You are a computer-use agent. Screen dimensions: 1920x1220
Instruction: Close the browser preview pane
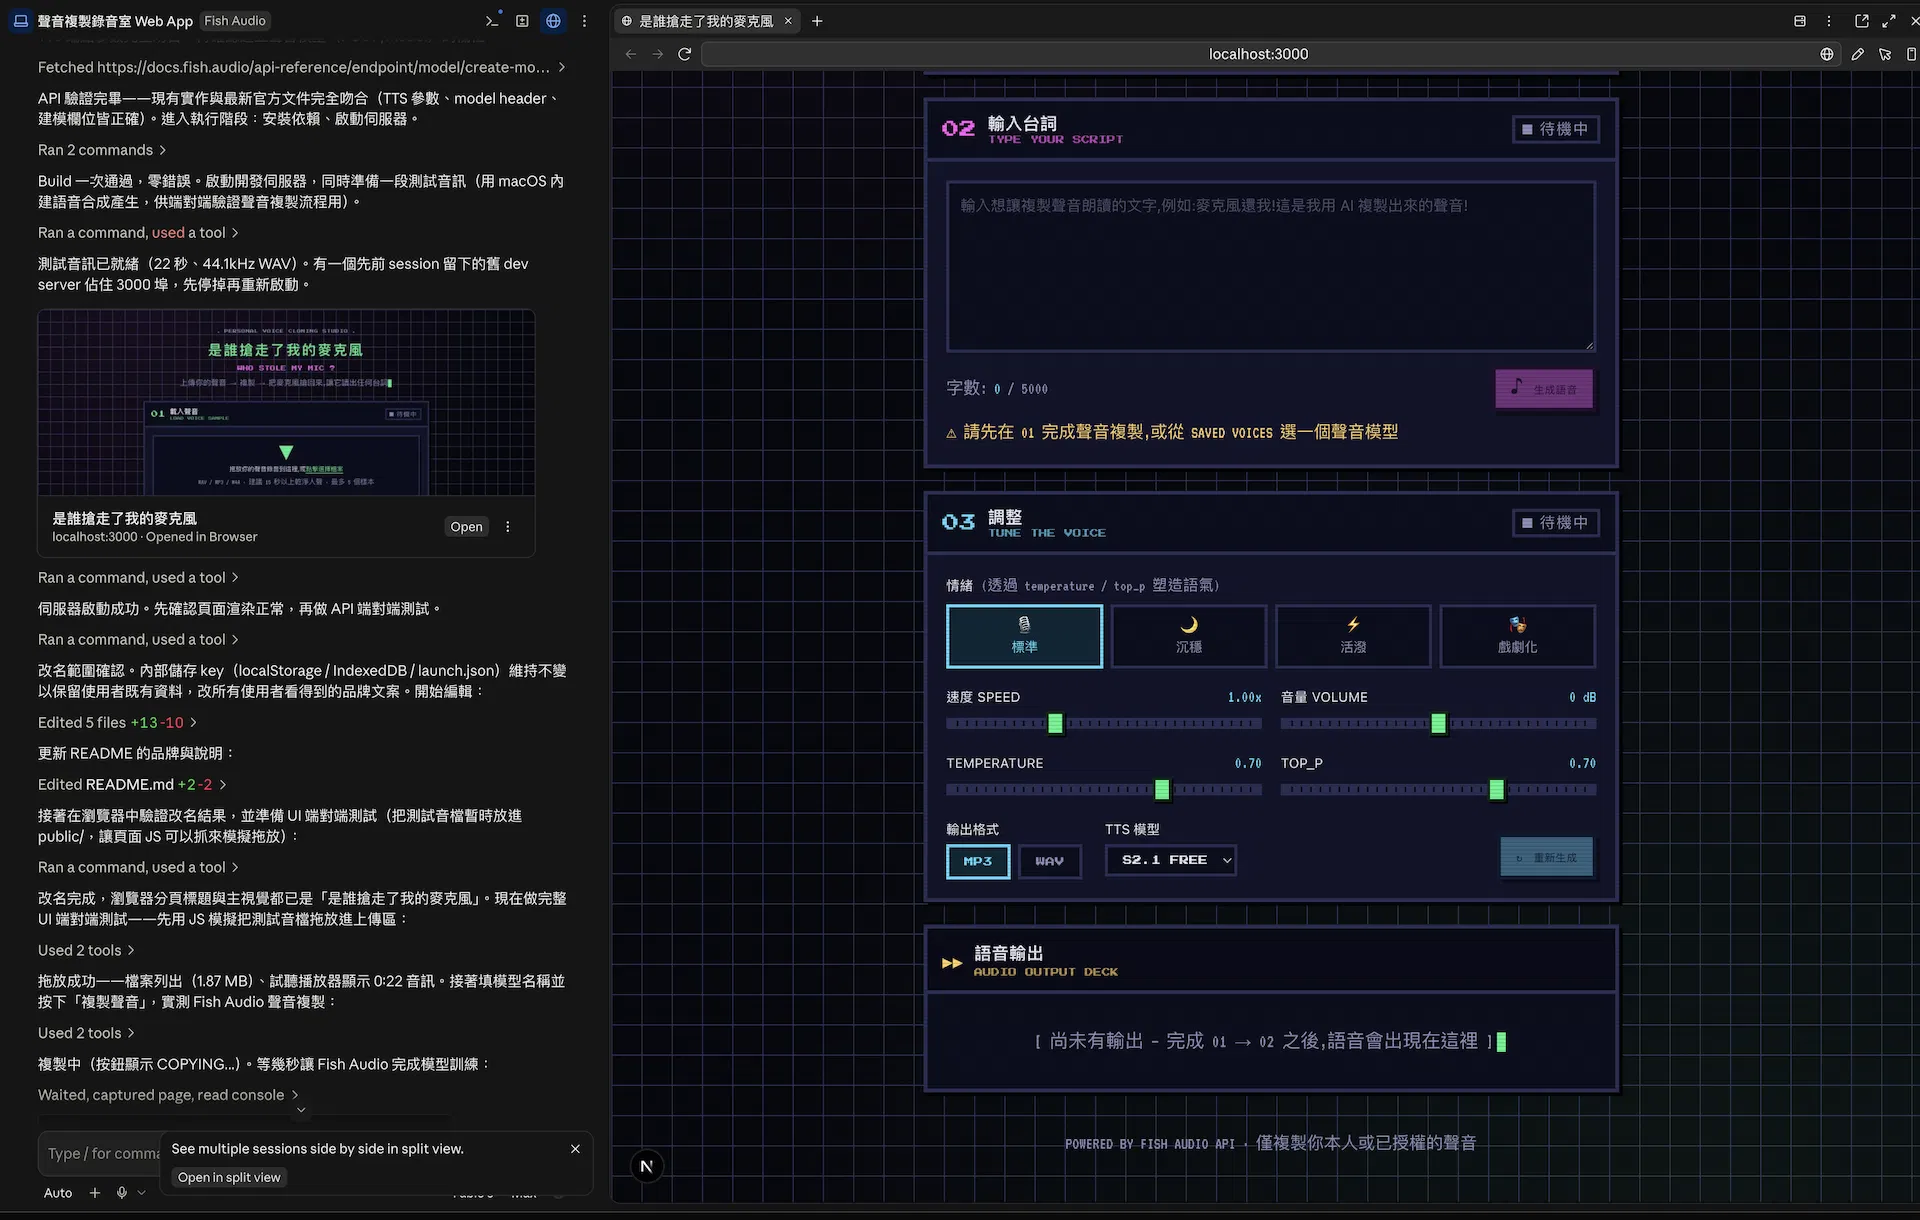[x=1914, y=20]
